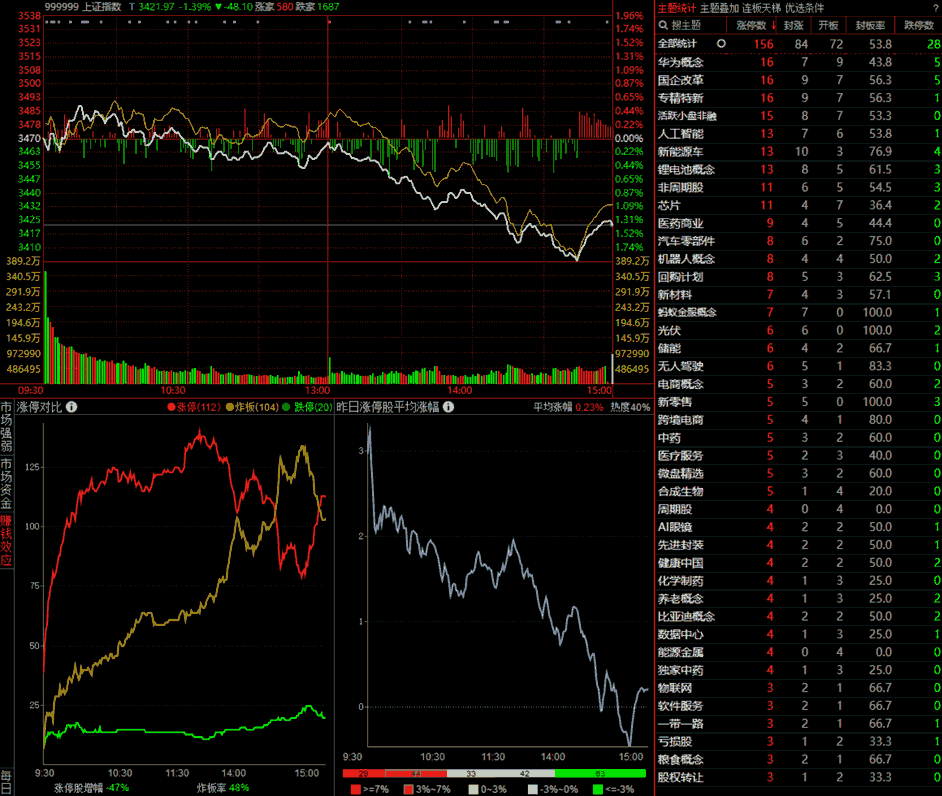Sort the table by 涨停数 column
Screen dimensions: 942x796
click(751, 25)
